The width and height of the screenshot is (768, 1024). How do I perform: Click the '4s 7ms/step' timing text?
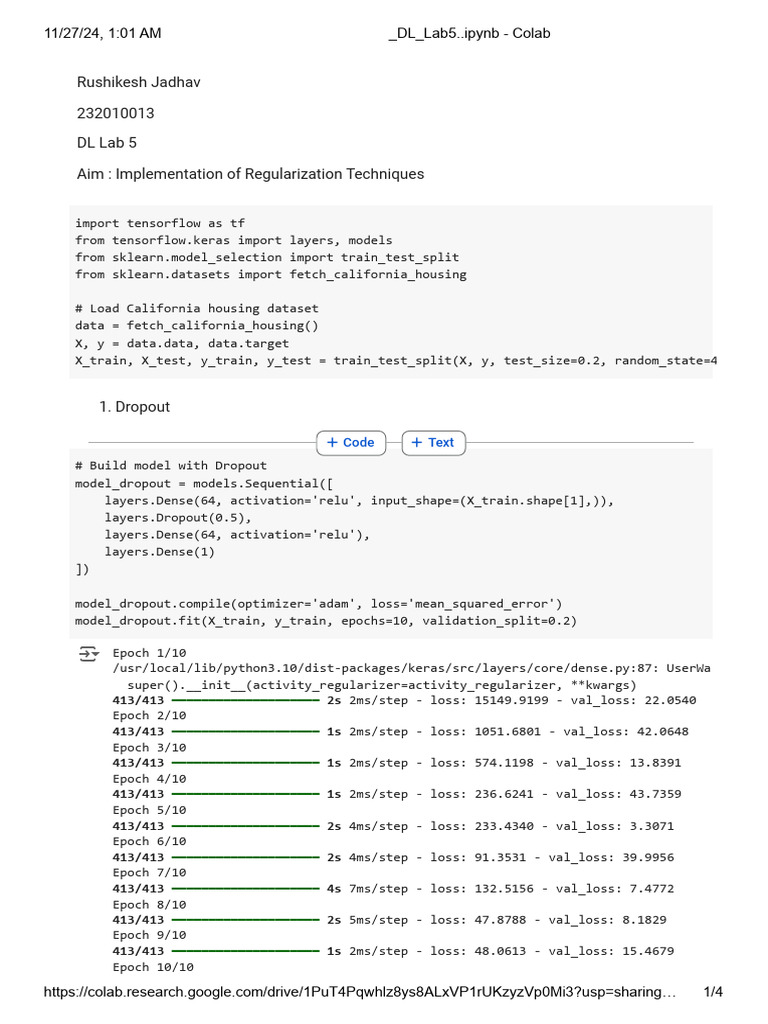click(x=368, y=889)
